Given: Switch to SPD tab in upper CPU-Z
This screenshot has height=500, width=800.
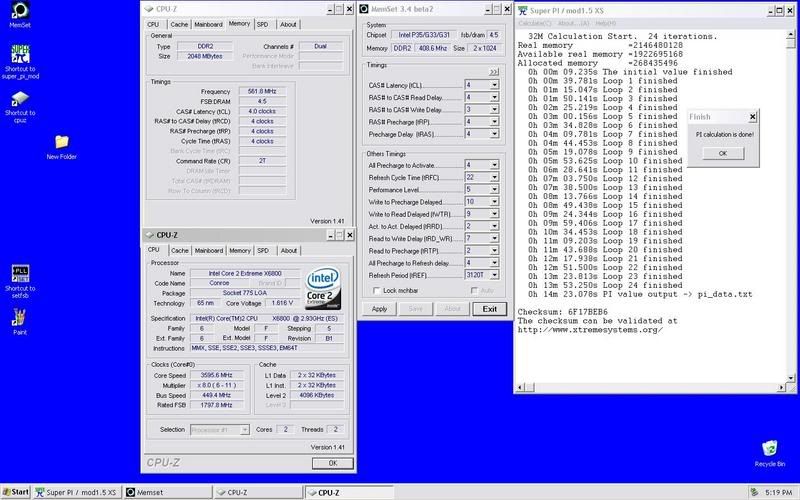Looking at the screenshot, I should 263,24.
